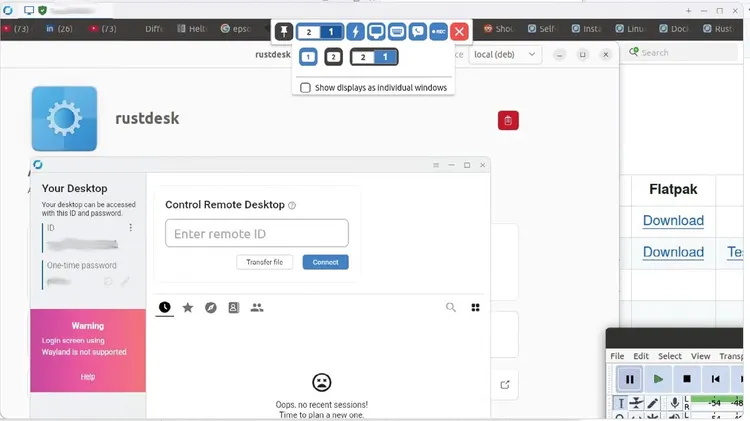
Task: Open the lightning control actions menu
Action: (355, 32)
